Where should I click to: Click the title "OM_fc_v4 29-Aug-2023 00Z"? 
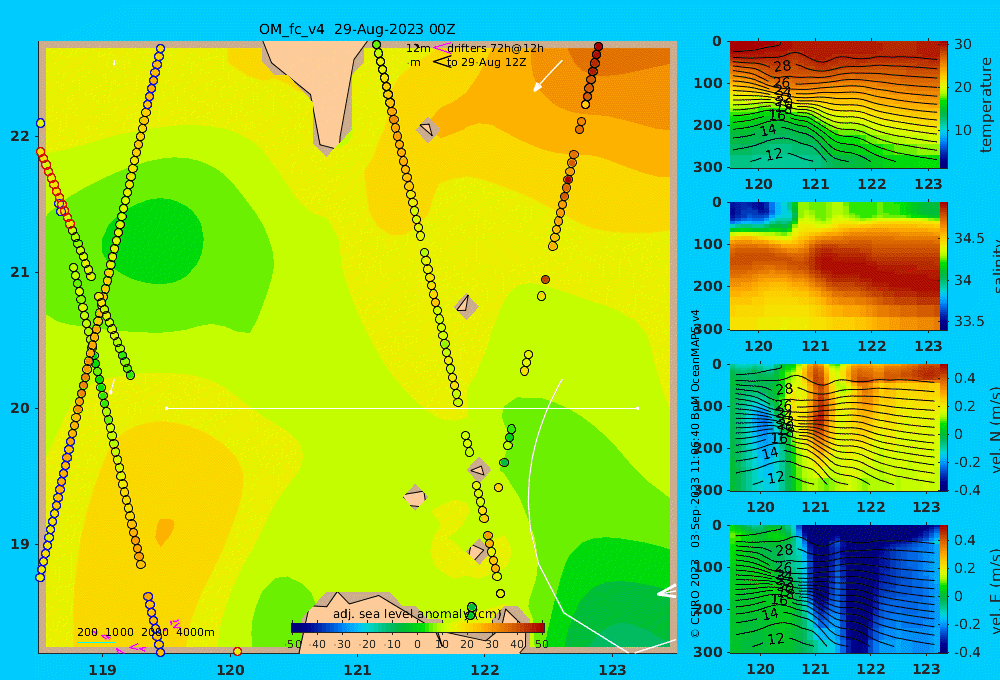(x=357, y=29)
